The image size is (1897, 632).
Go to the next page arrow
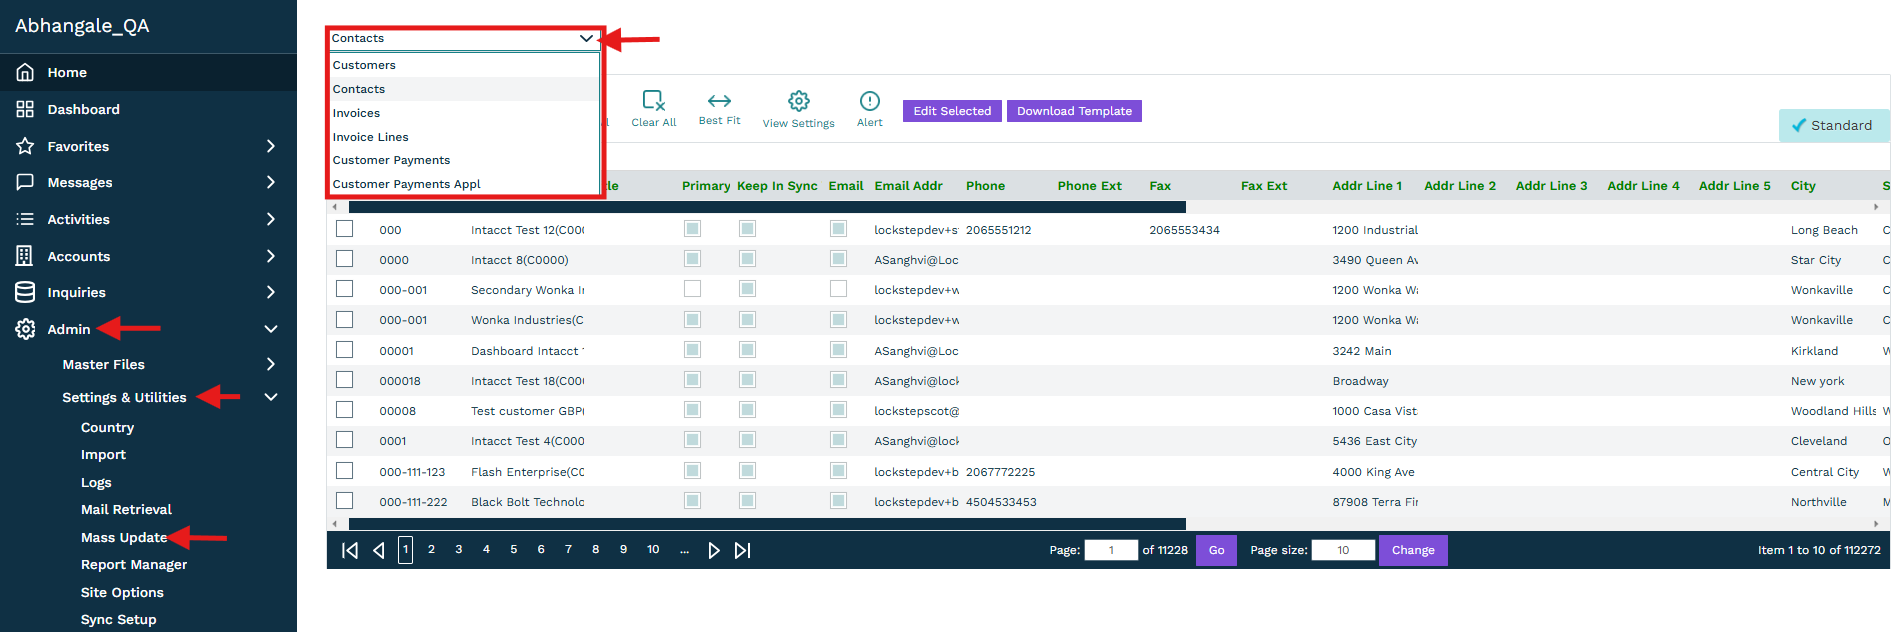[713, 550]
